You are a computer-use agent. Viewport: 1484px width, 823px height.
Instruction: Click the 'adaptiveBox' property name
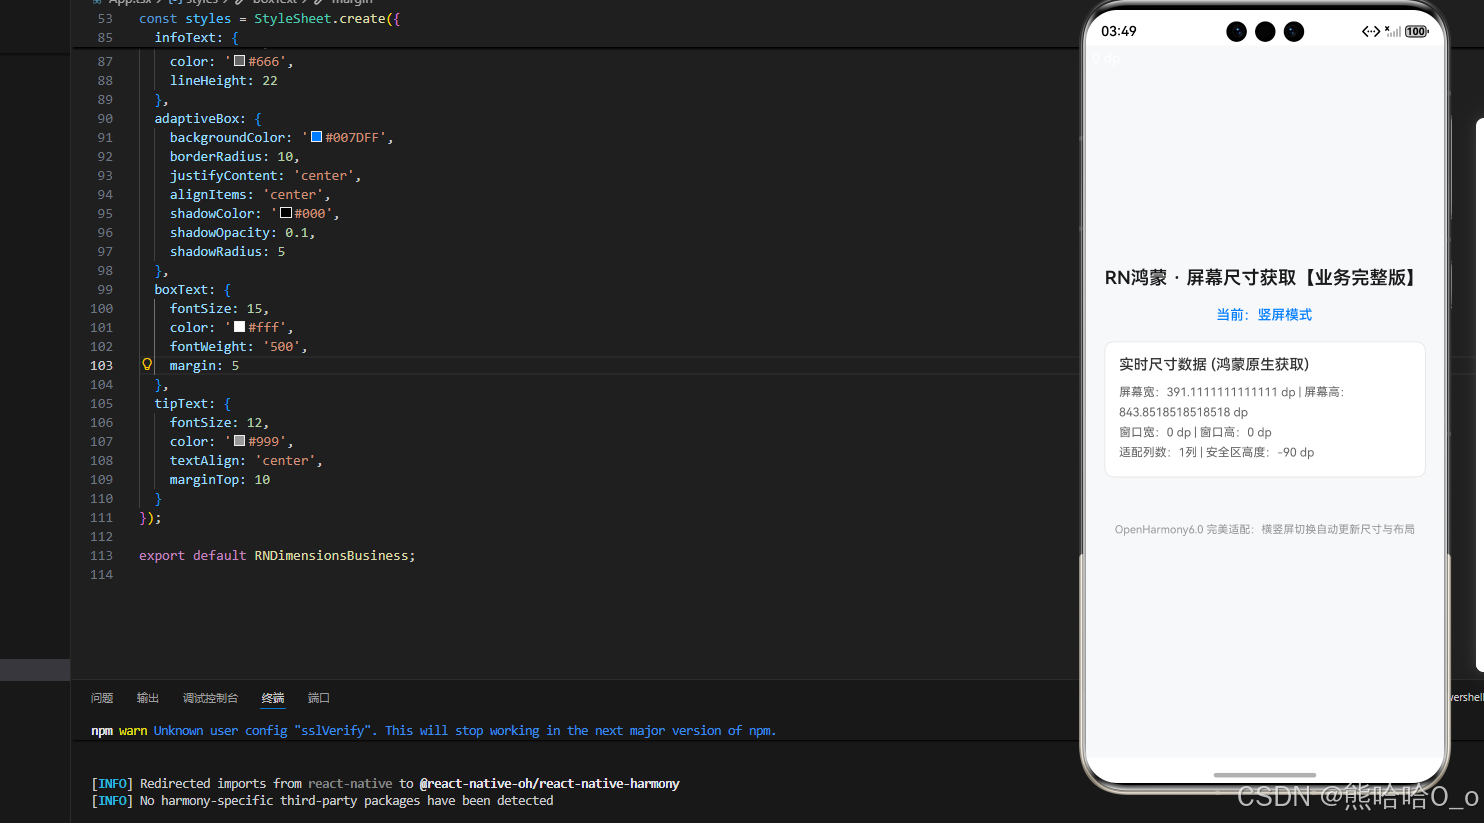196,118
